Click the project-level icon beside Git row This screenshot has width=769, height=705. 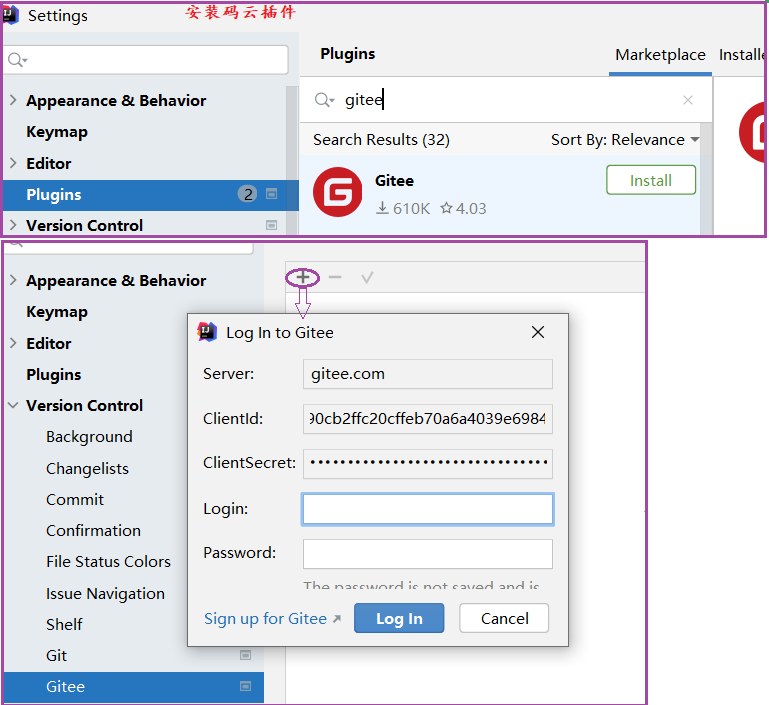point(245,655)
